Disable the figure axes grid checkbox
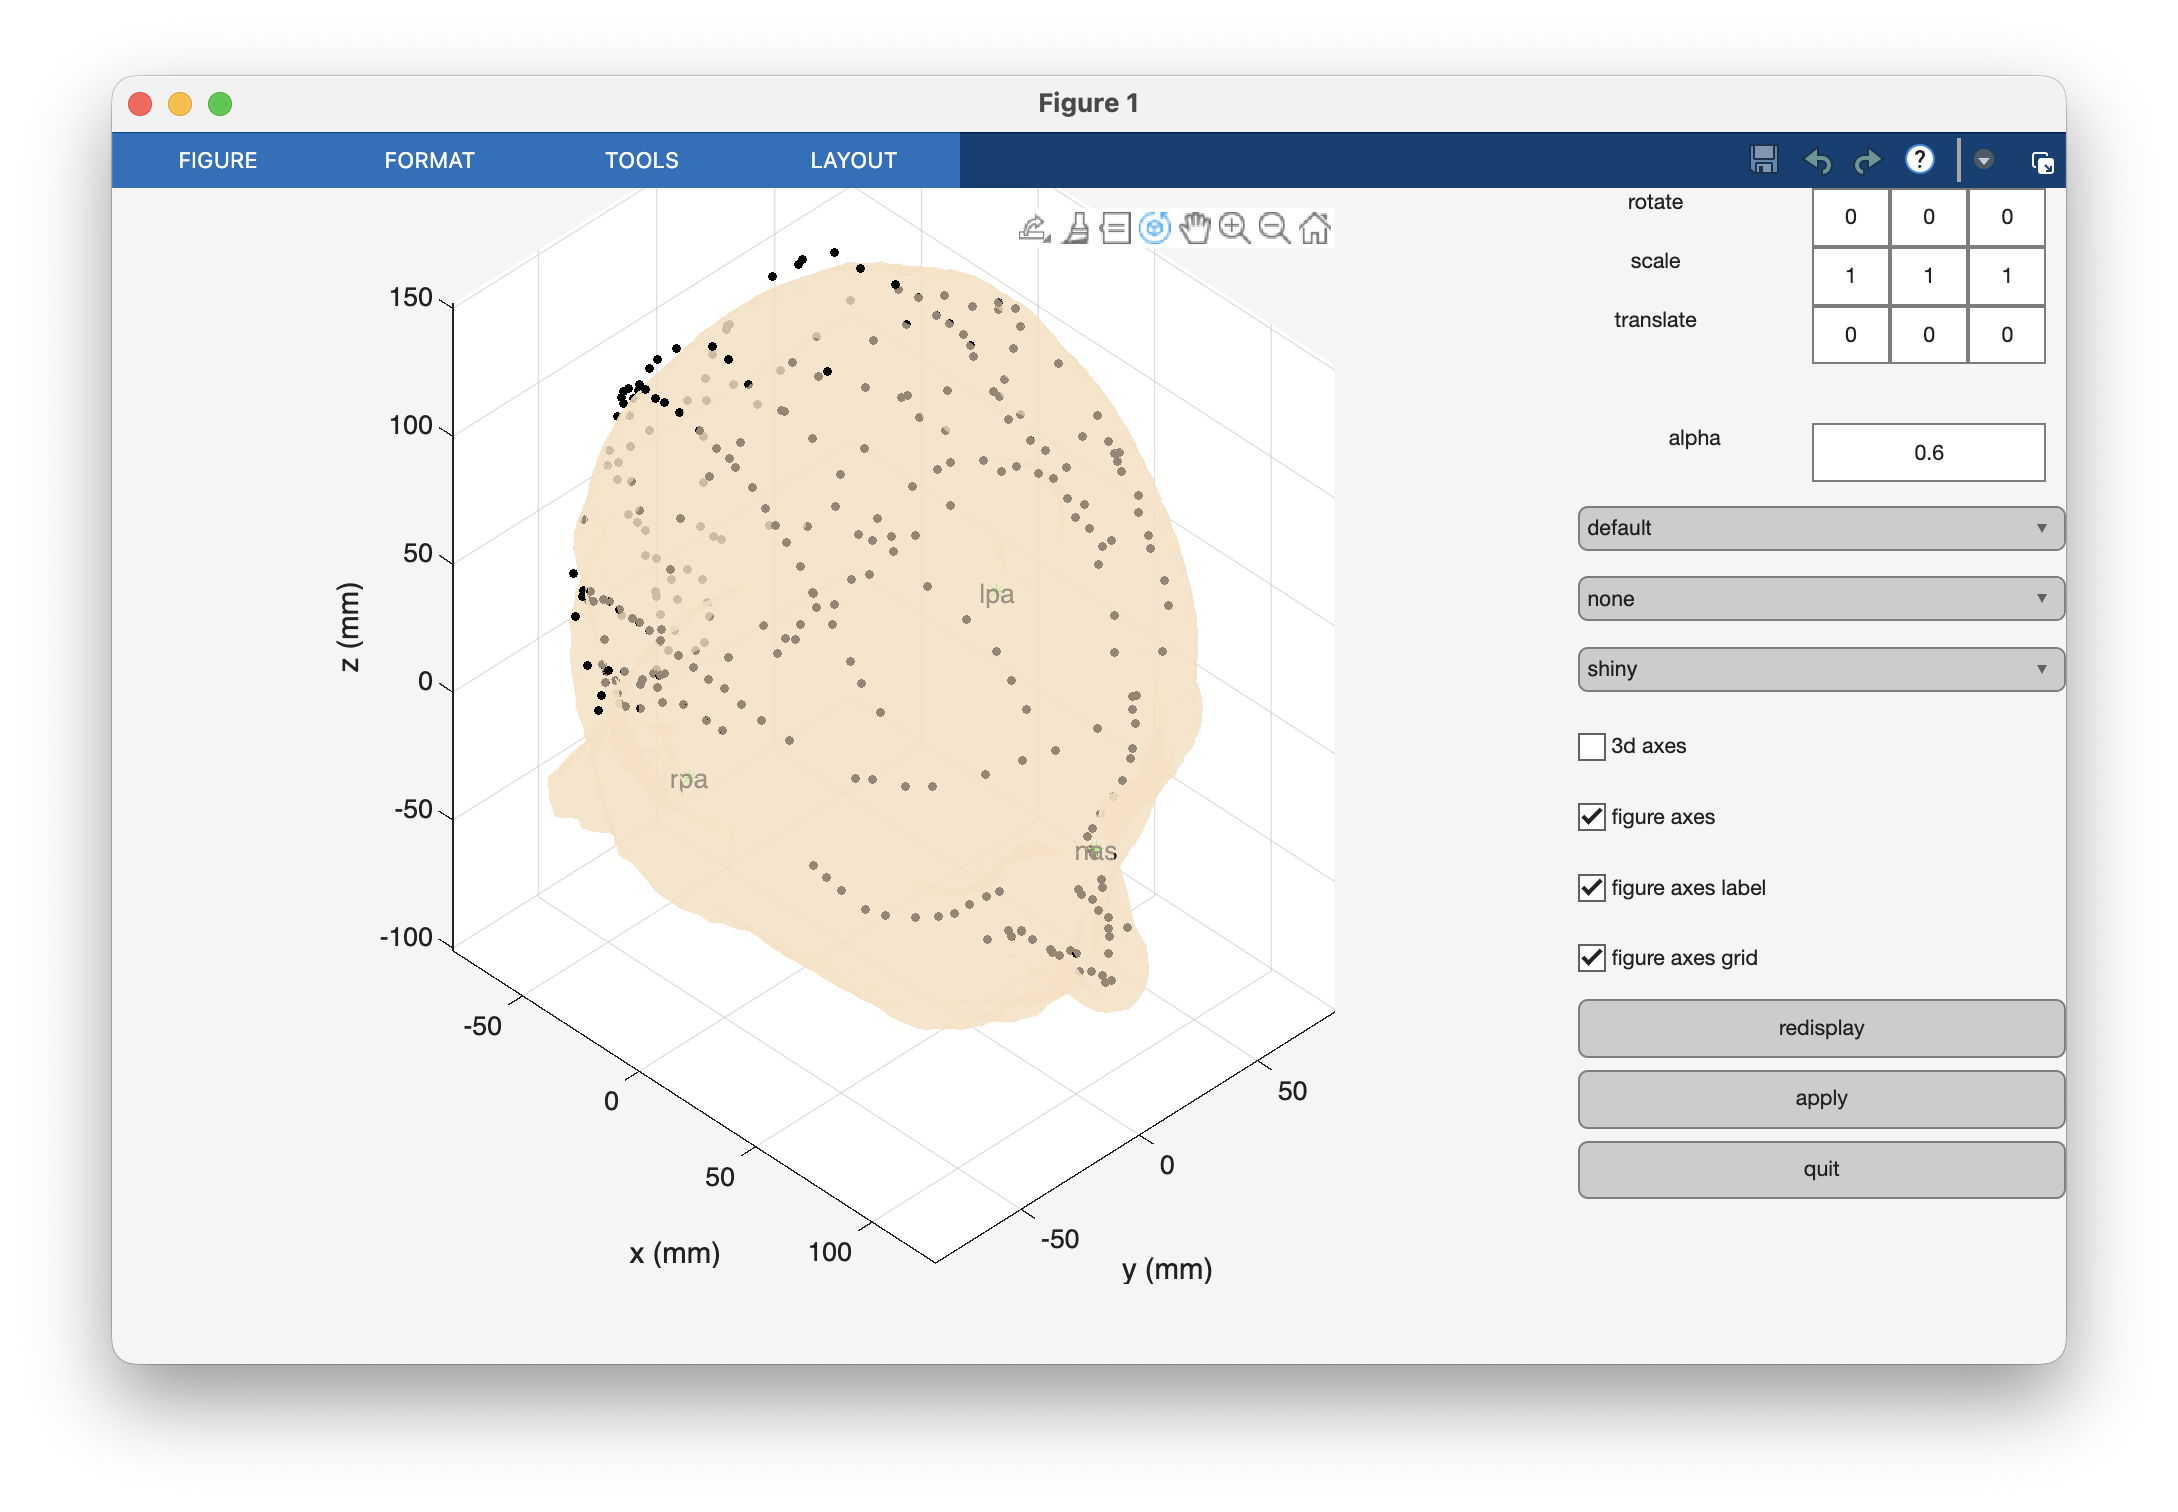 pos(1591,958)
